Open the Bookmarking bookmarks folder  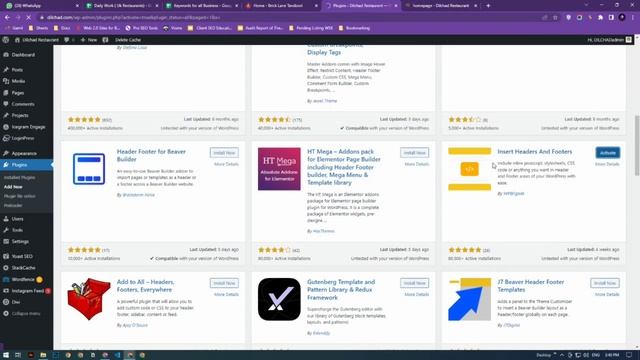pyautogui.click(x=354, y=28)
